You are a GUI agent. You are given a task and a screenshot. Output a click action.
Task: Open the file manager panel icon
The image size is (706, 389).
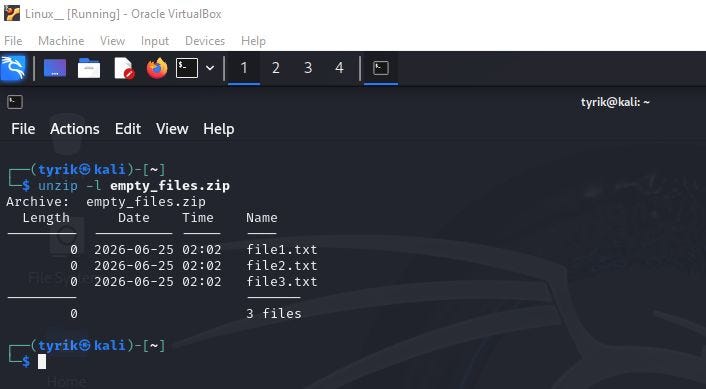pos(89,68)
